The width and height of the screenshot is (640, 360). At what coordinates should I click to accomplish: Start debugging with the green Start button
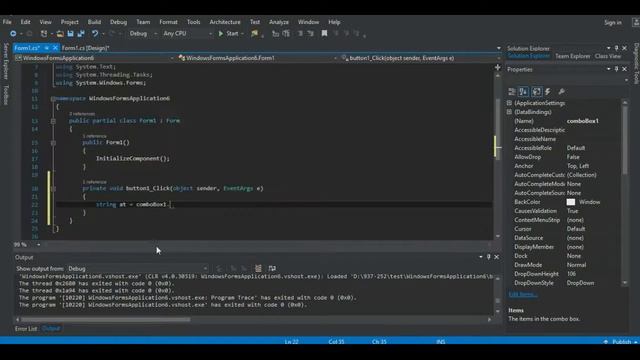pos(229,33)
